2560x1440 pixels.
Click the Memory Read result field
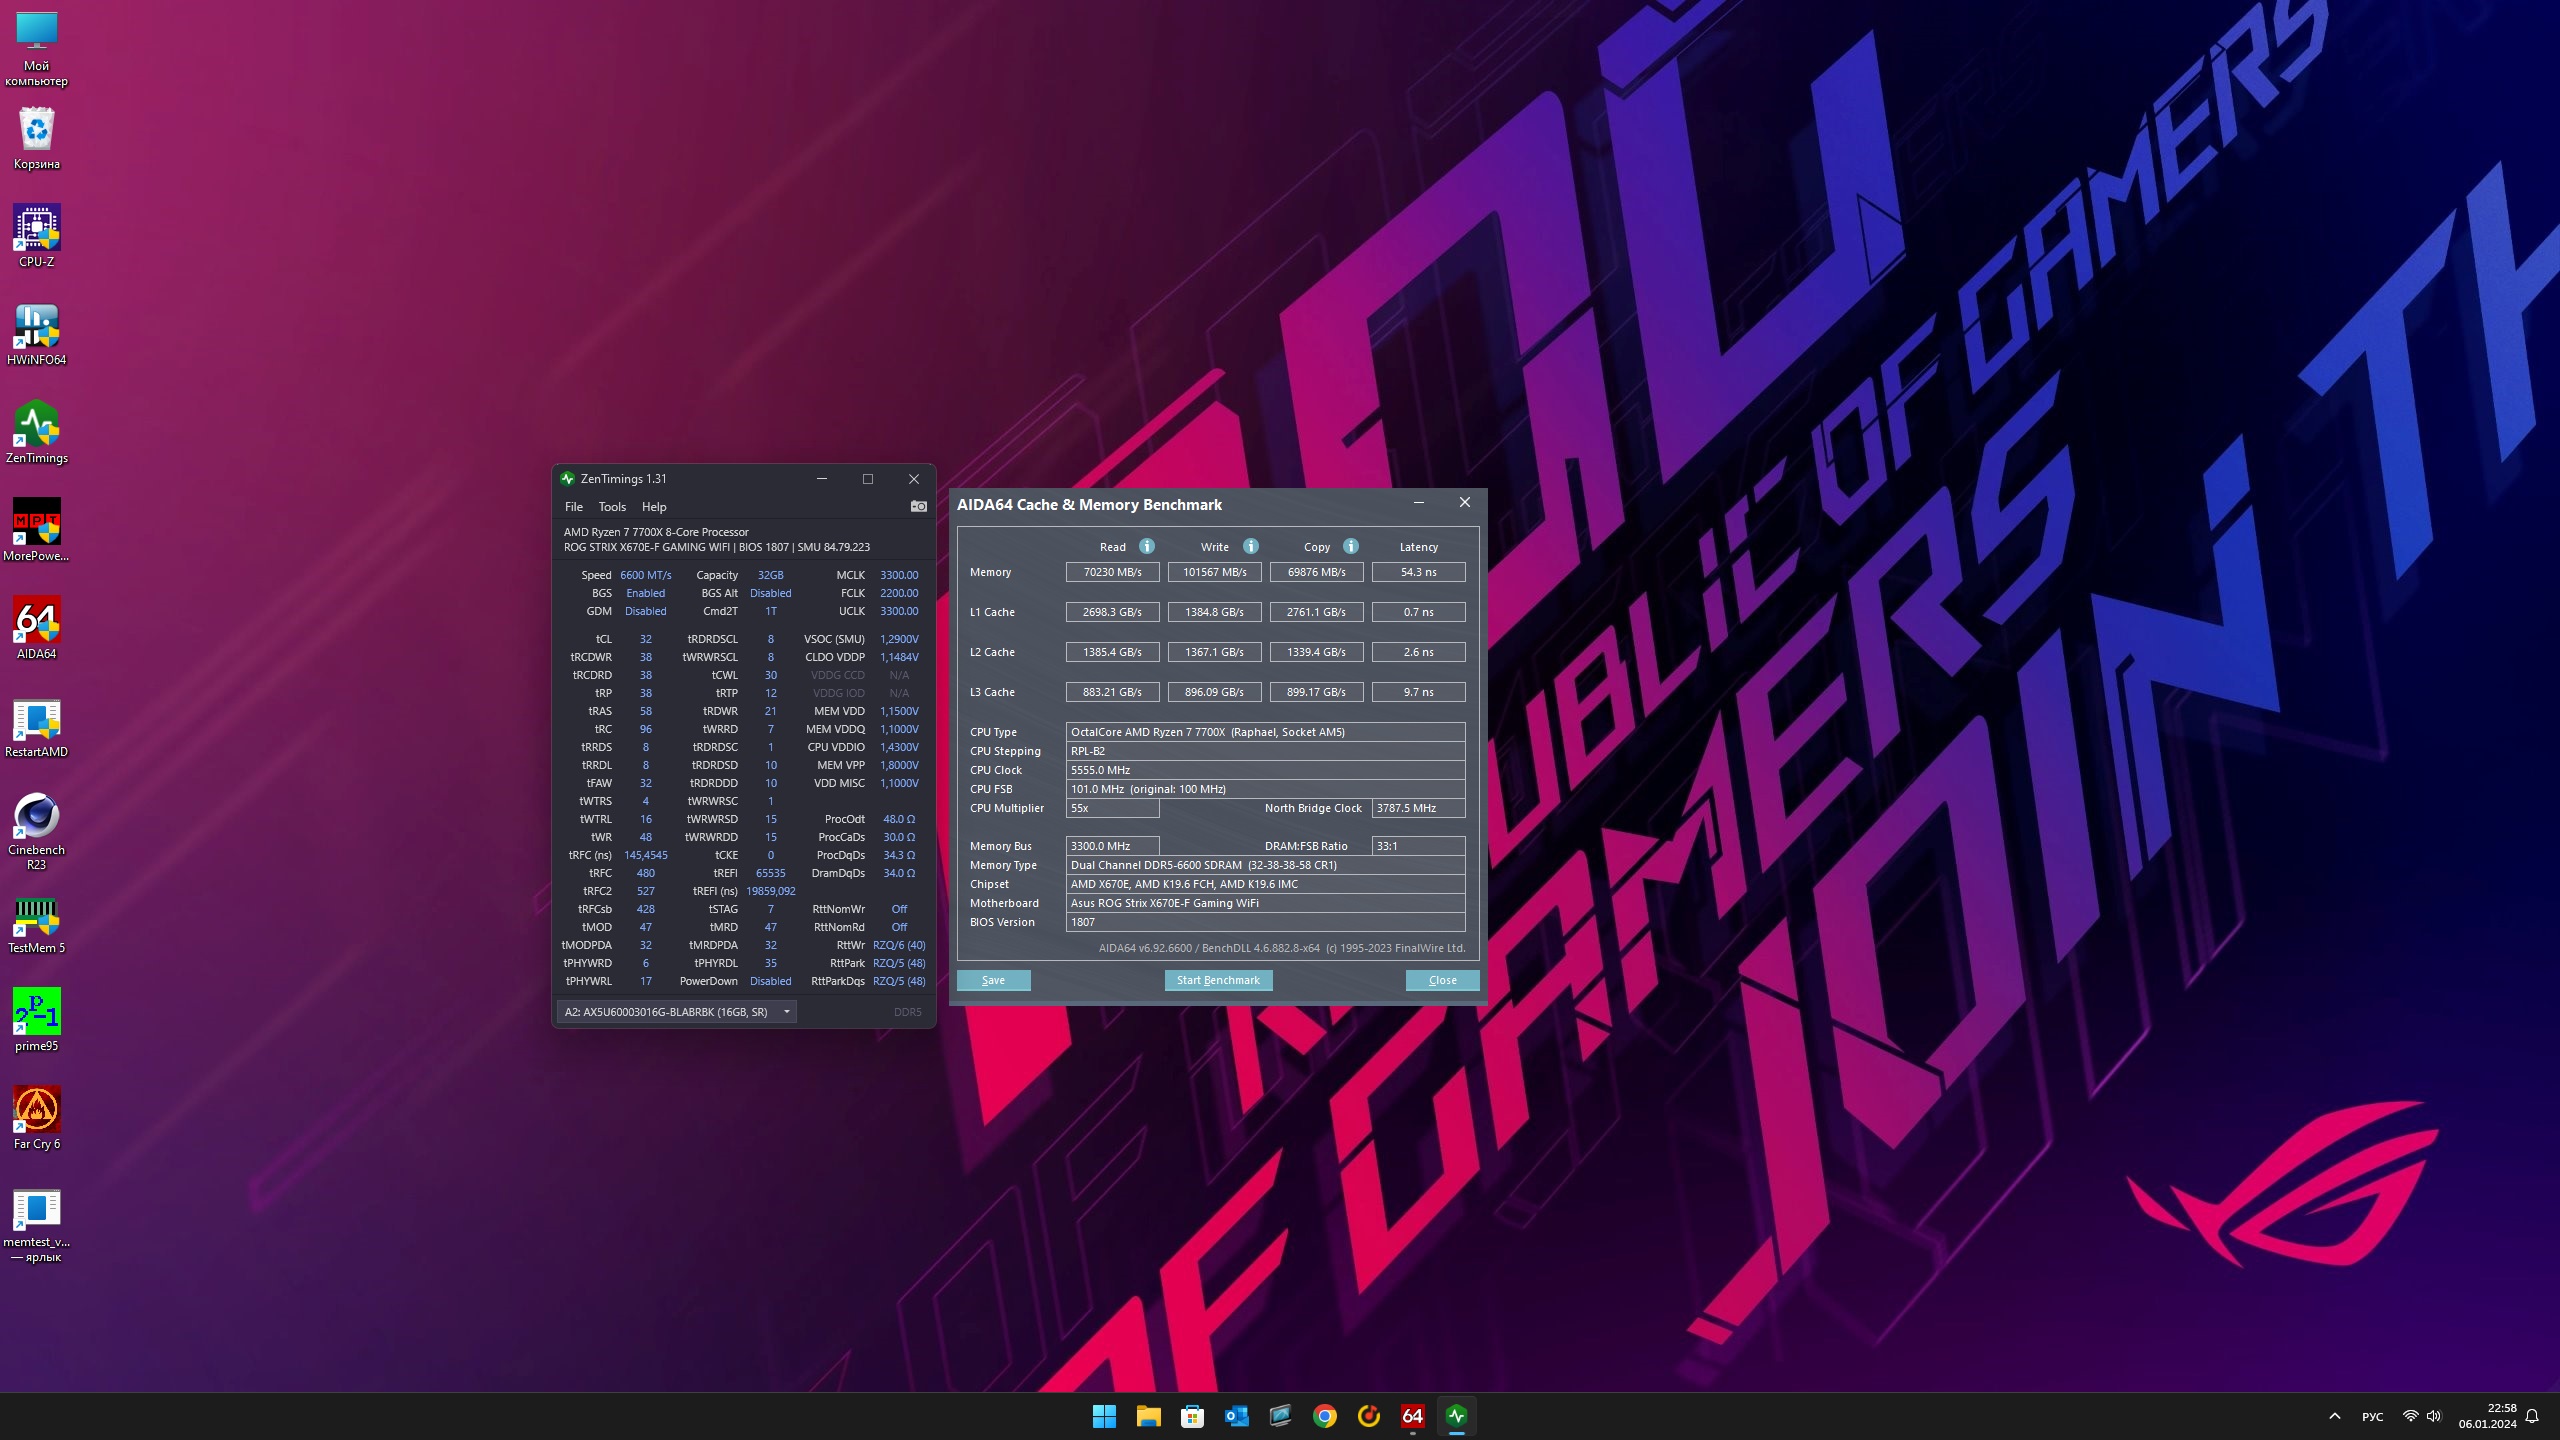(x=1112, y=572)
